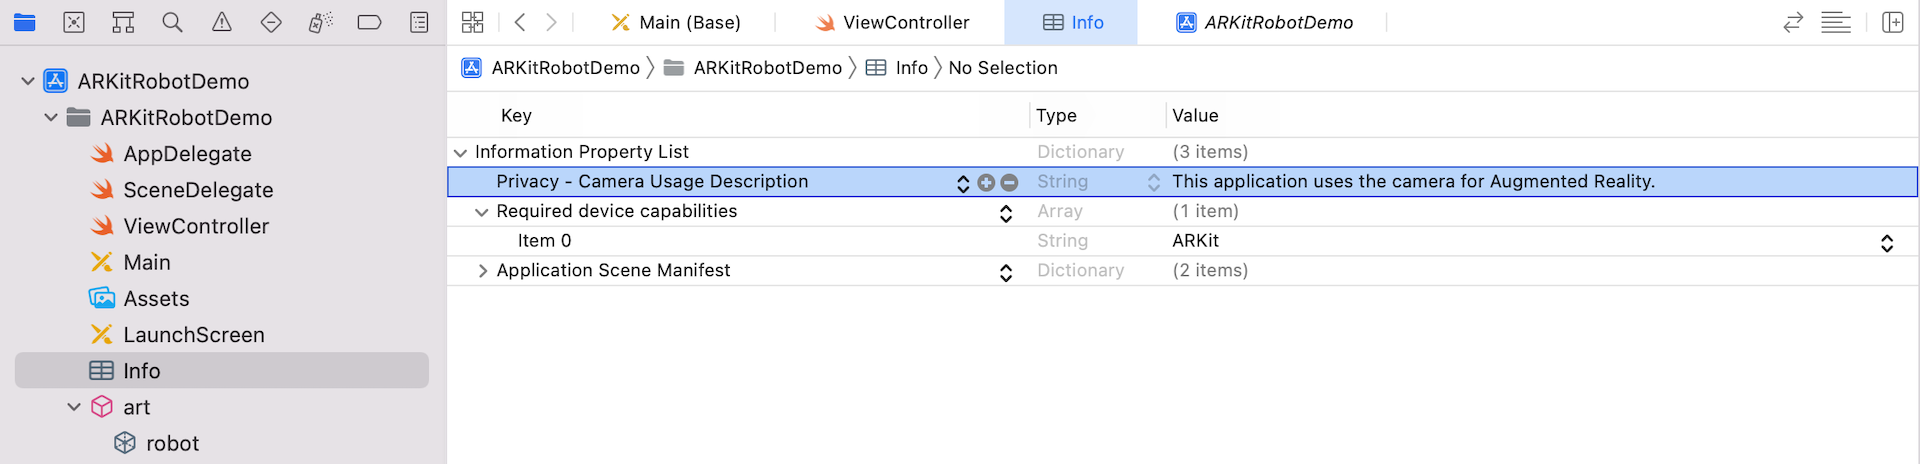Remove the Camera Usage row with minus

(x=1009, y=182)
